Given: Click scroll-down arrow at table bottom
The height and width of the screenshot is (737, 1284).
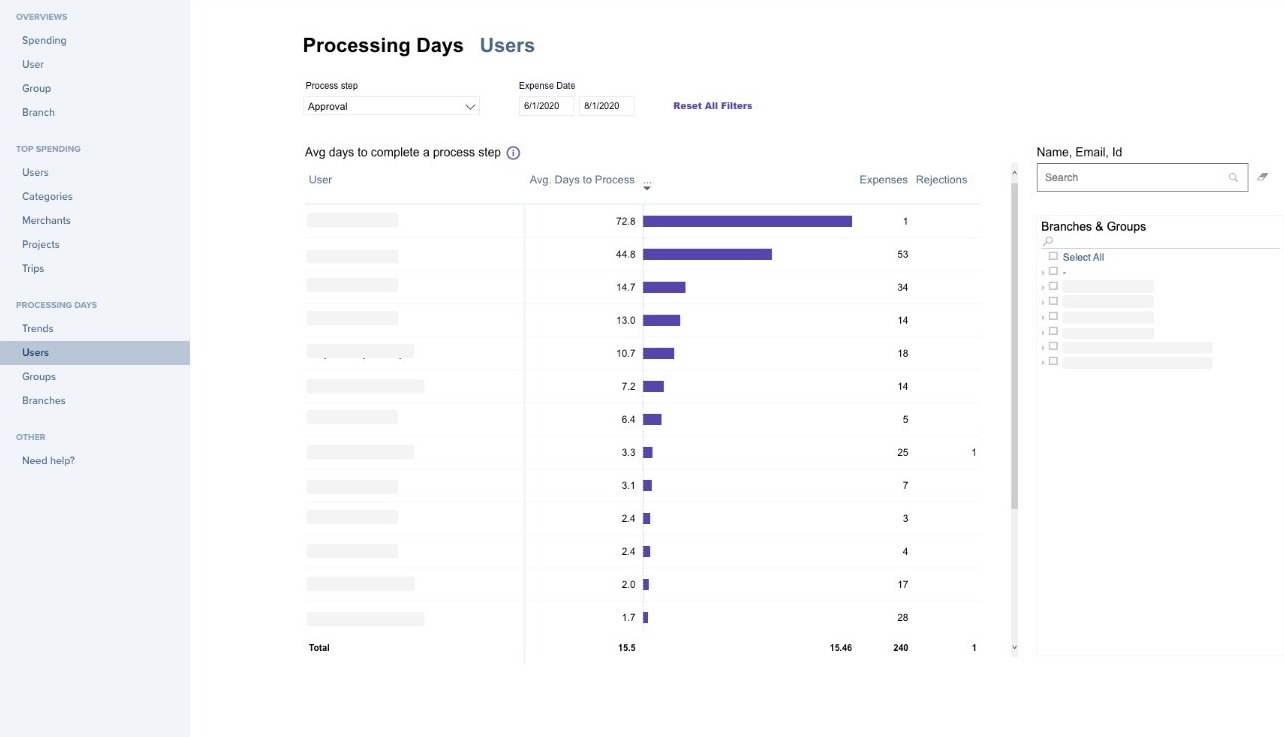Looking at the screenshot, I should tap(1014, 648).
